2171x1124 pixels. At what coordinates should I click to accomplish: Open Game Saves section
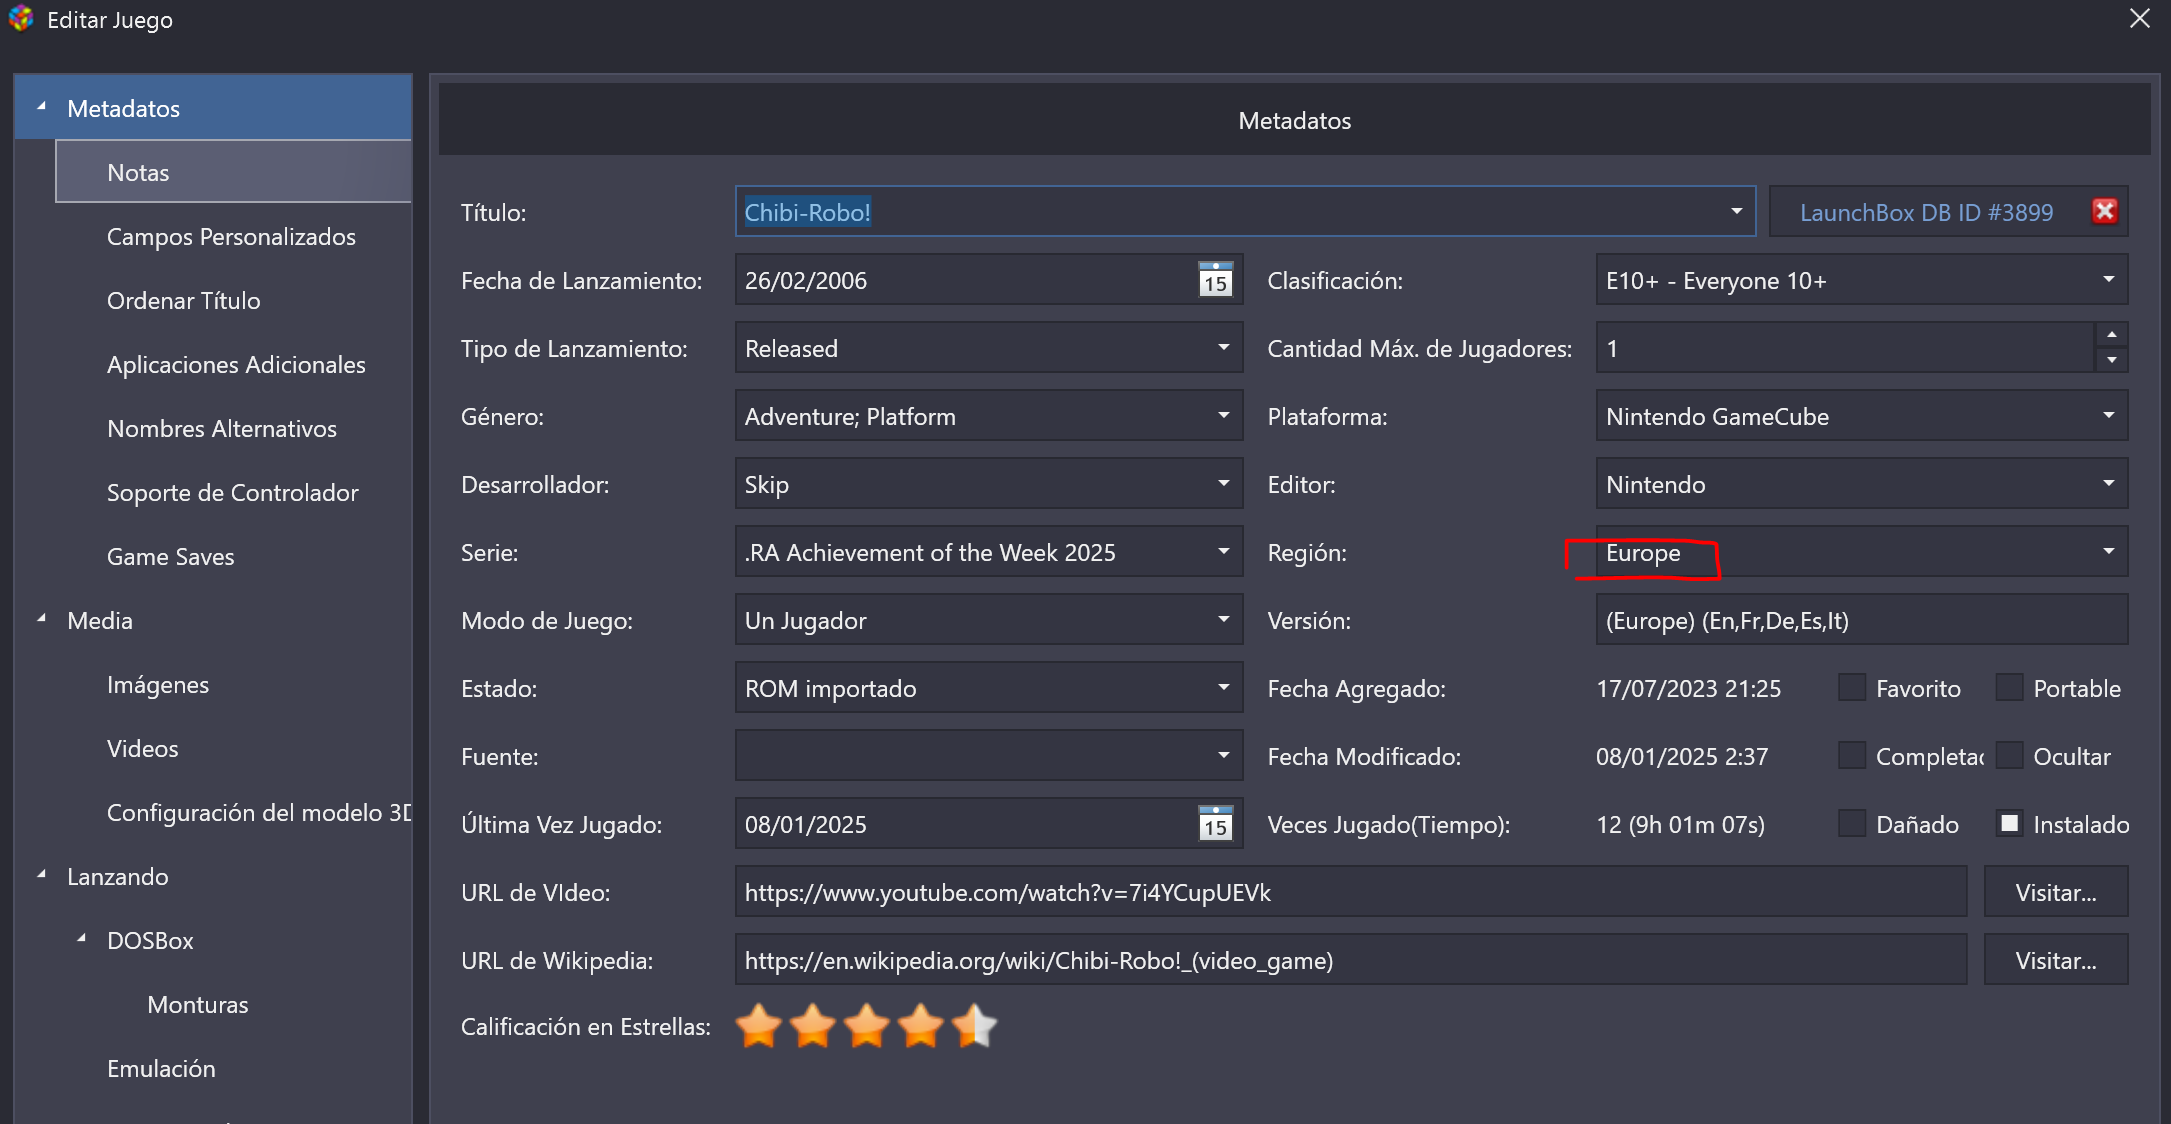[x=170, y=557]
